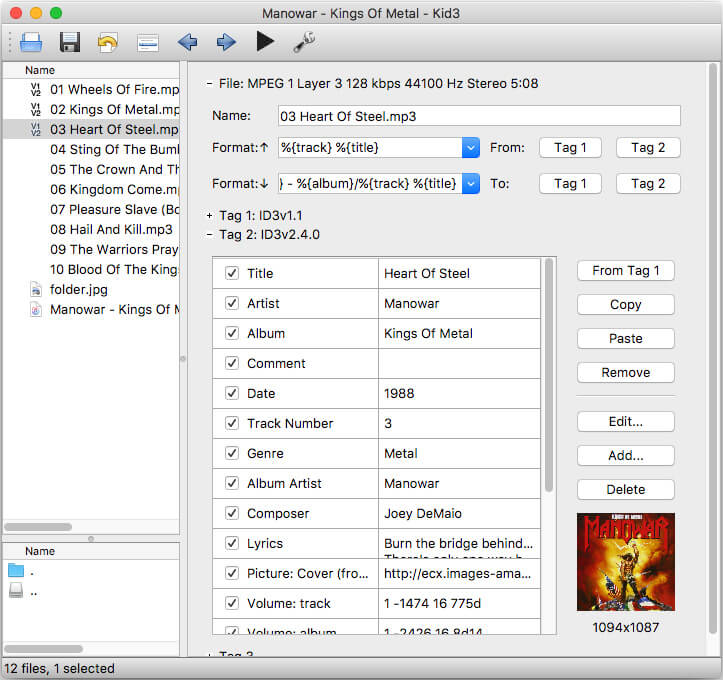Screen dimensions: 723x680
Task: Go to next file with the right arrow
Action: [x=226, y=42]
